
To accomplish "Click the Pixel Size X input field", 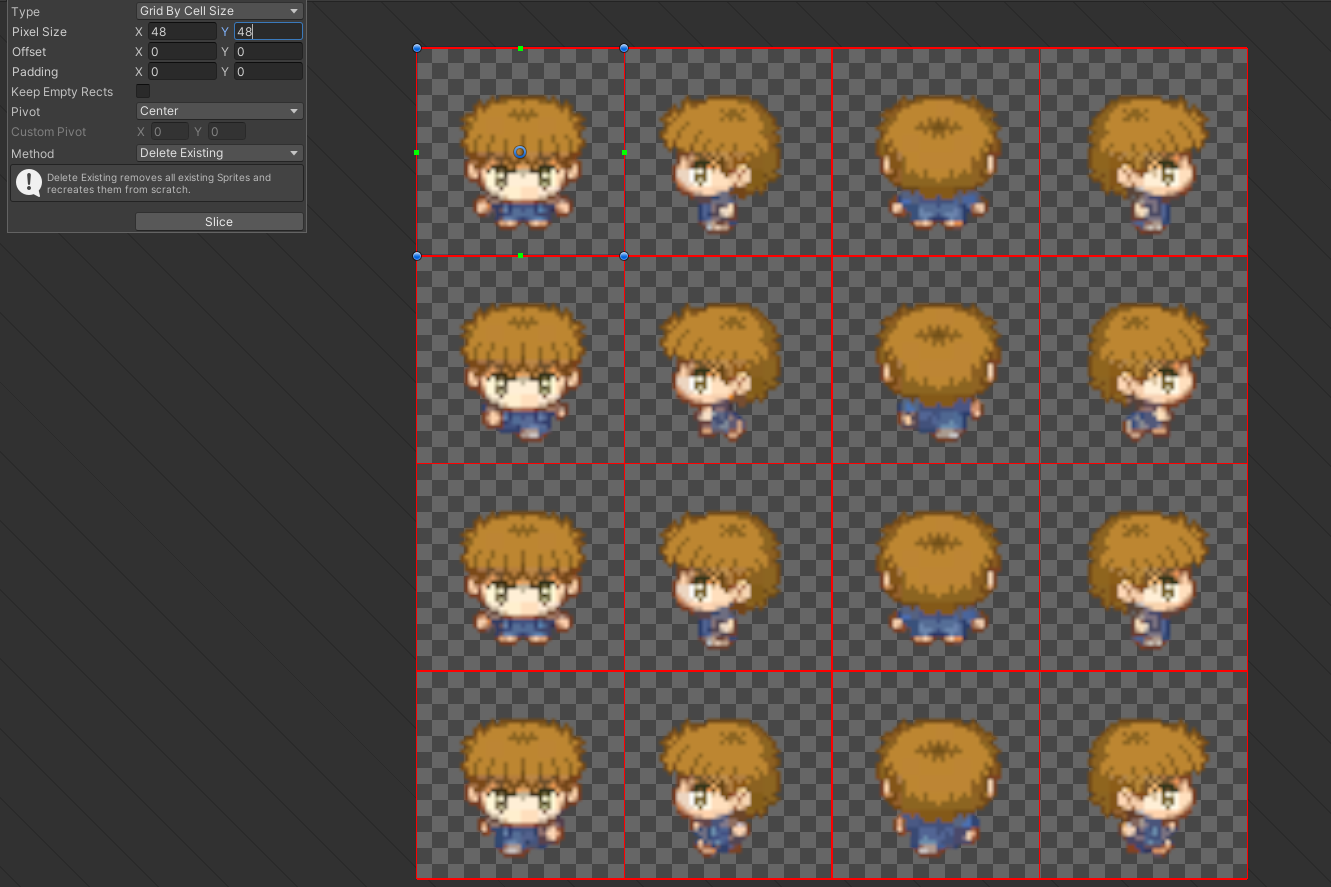I will [182, 32].
